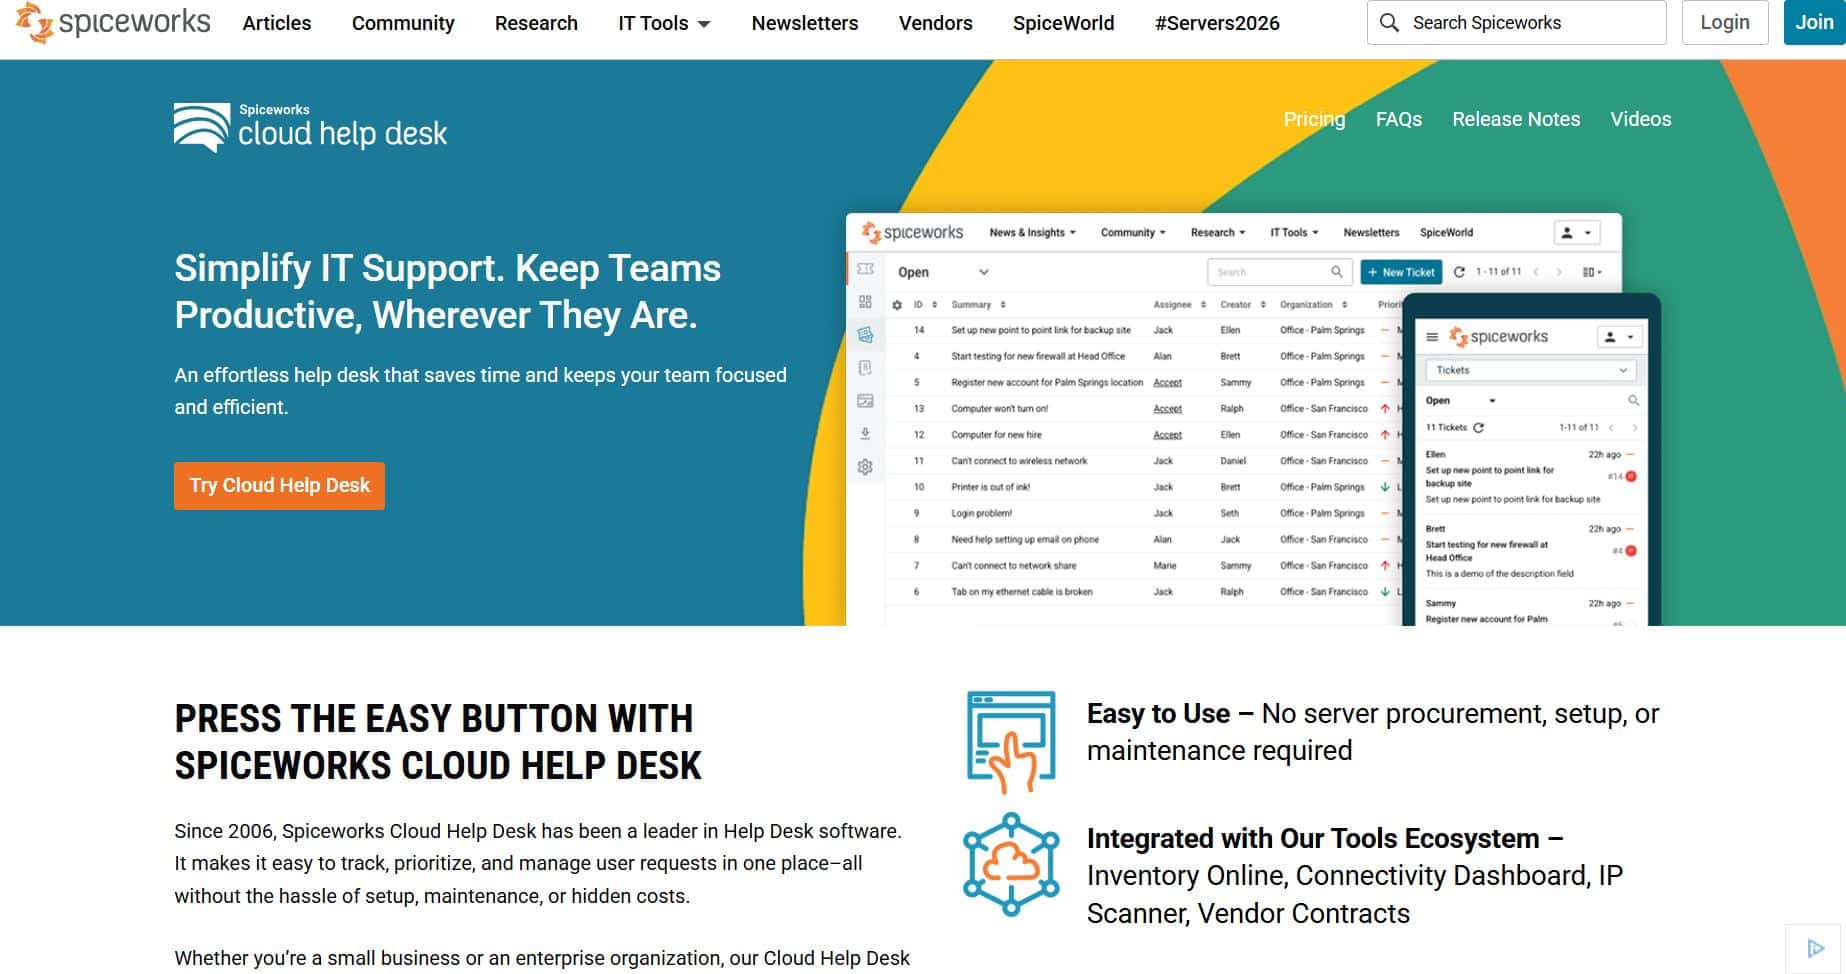
Task: Click the green down-arrow priority on Printer is out of ink
Action: [x=1385, y=487]
